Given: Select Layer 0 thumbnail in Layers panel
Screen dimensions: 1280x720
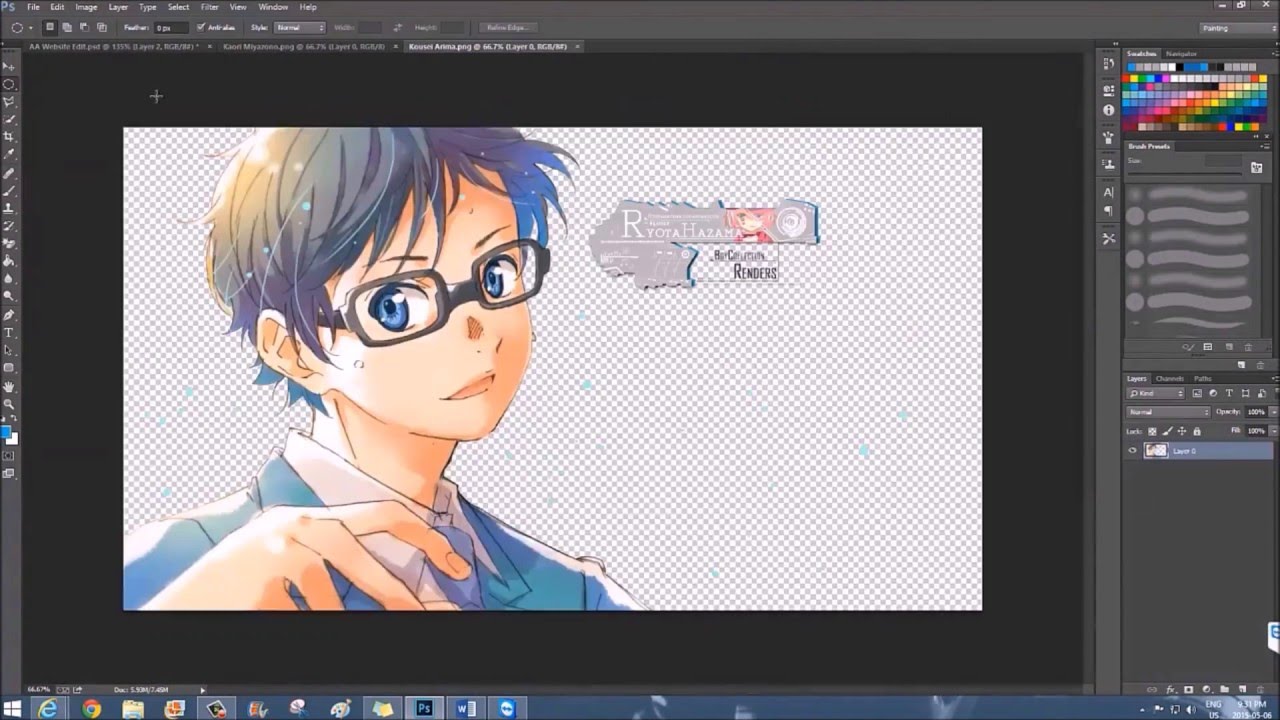Looking at the screenshot, I should tap(1156, 451).
